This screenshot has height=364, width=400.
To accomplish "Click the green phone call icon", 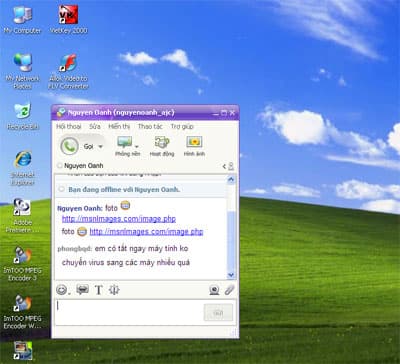I will pyautogui.click(x=70, y=146).
